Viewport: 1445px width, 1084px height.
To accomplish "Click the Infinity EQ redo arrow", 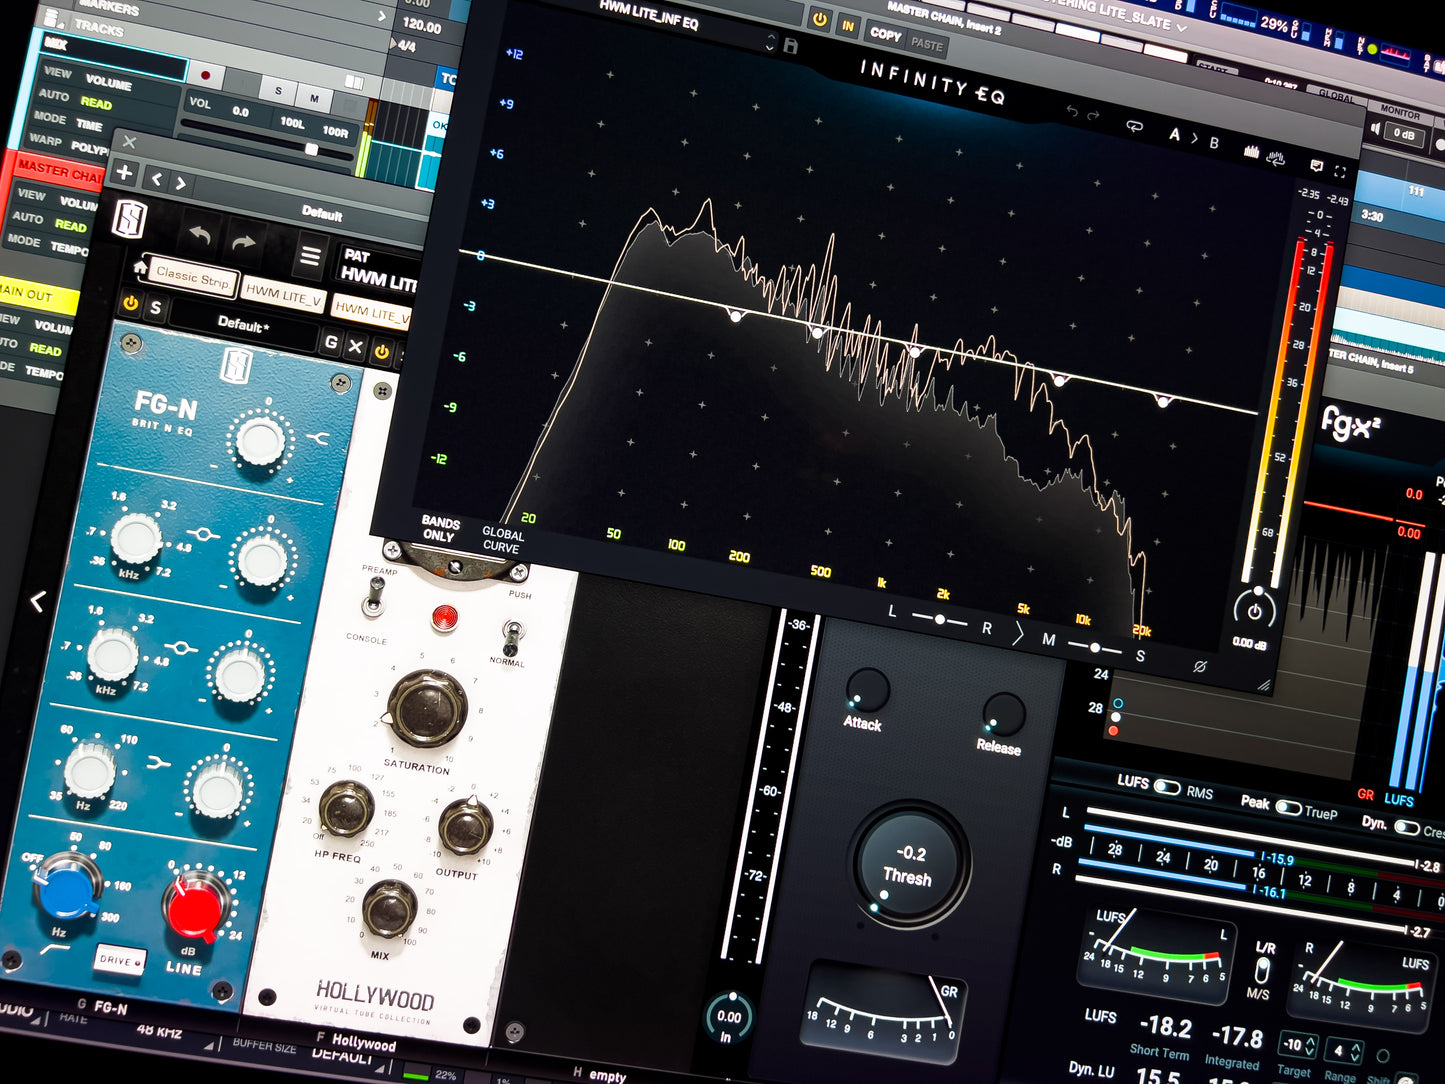I will click(x=1093, y=116).
